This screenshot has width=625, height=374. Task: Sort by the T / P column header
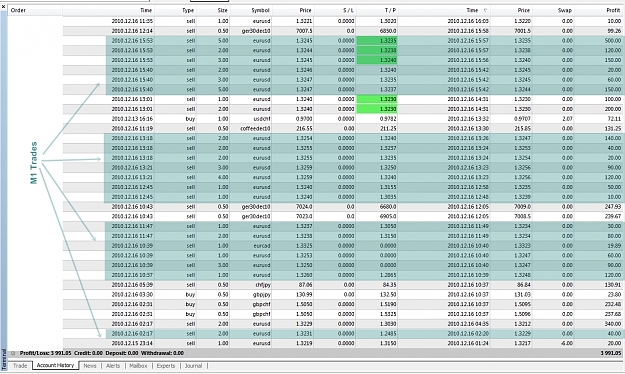[x=390, y=10]
